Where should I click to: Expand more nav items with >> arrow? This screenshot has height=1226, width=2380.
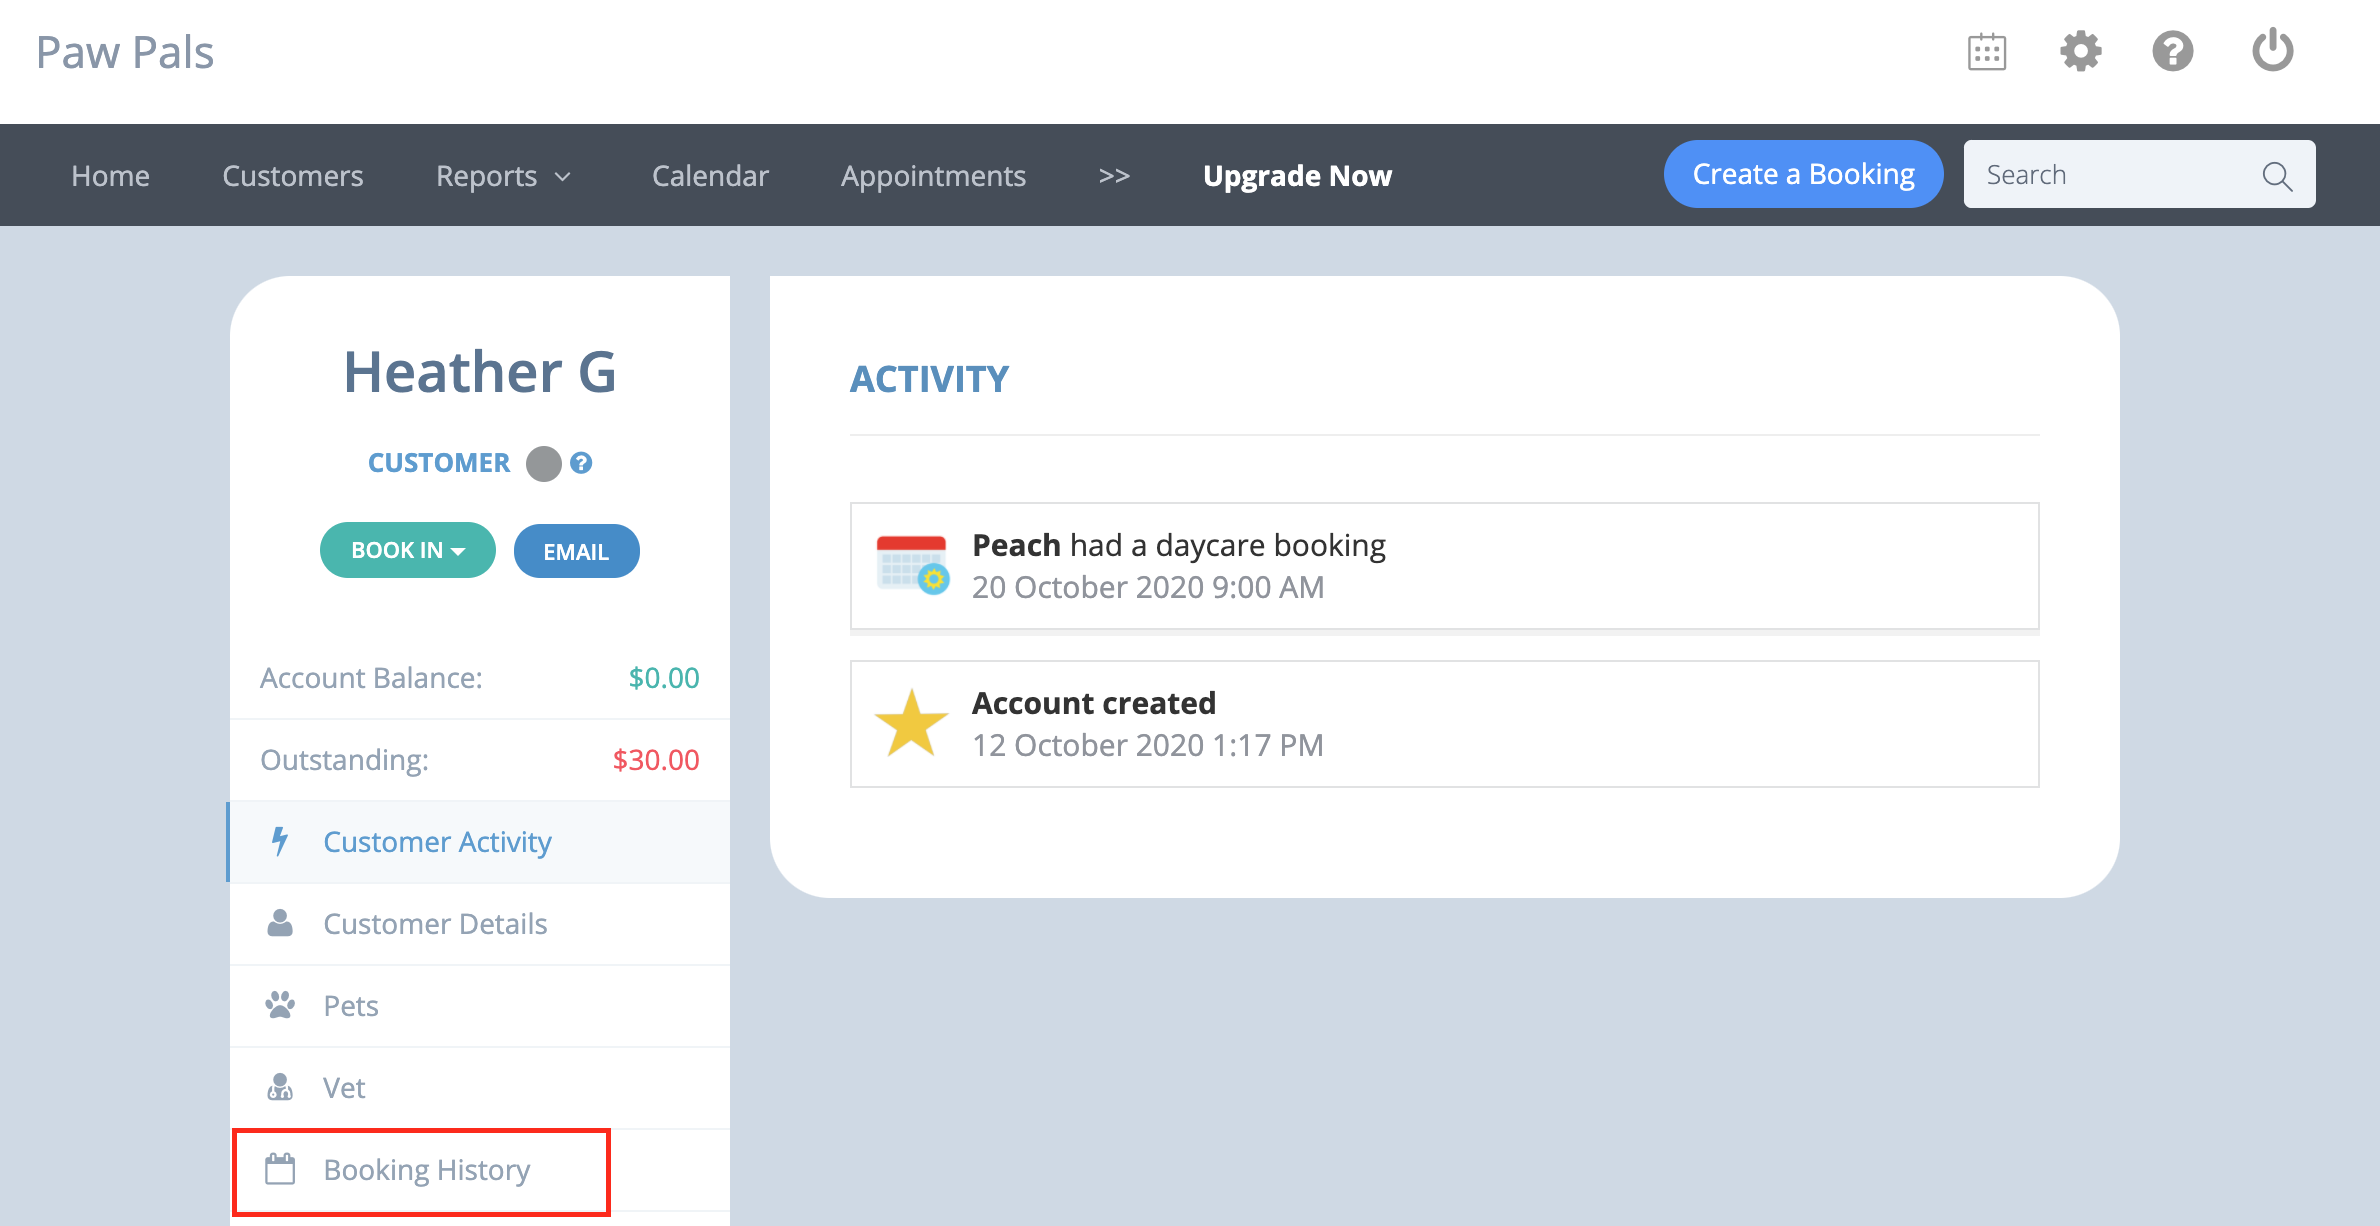(x=1114, y=176)
